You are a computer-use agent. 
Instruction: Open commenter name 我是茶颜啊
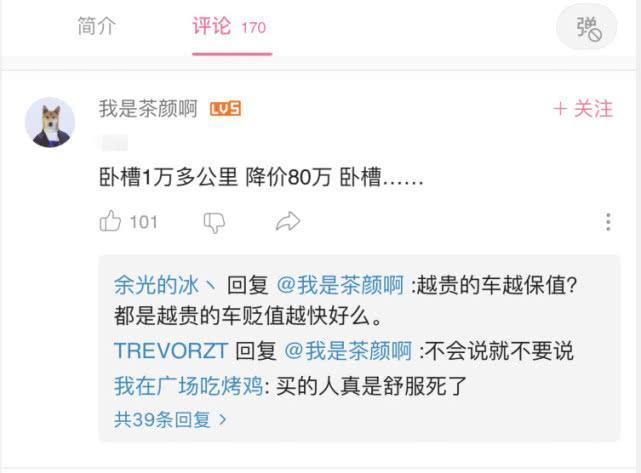coord(148,109)
